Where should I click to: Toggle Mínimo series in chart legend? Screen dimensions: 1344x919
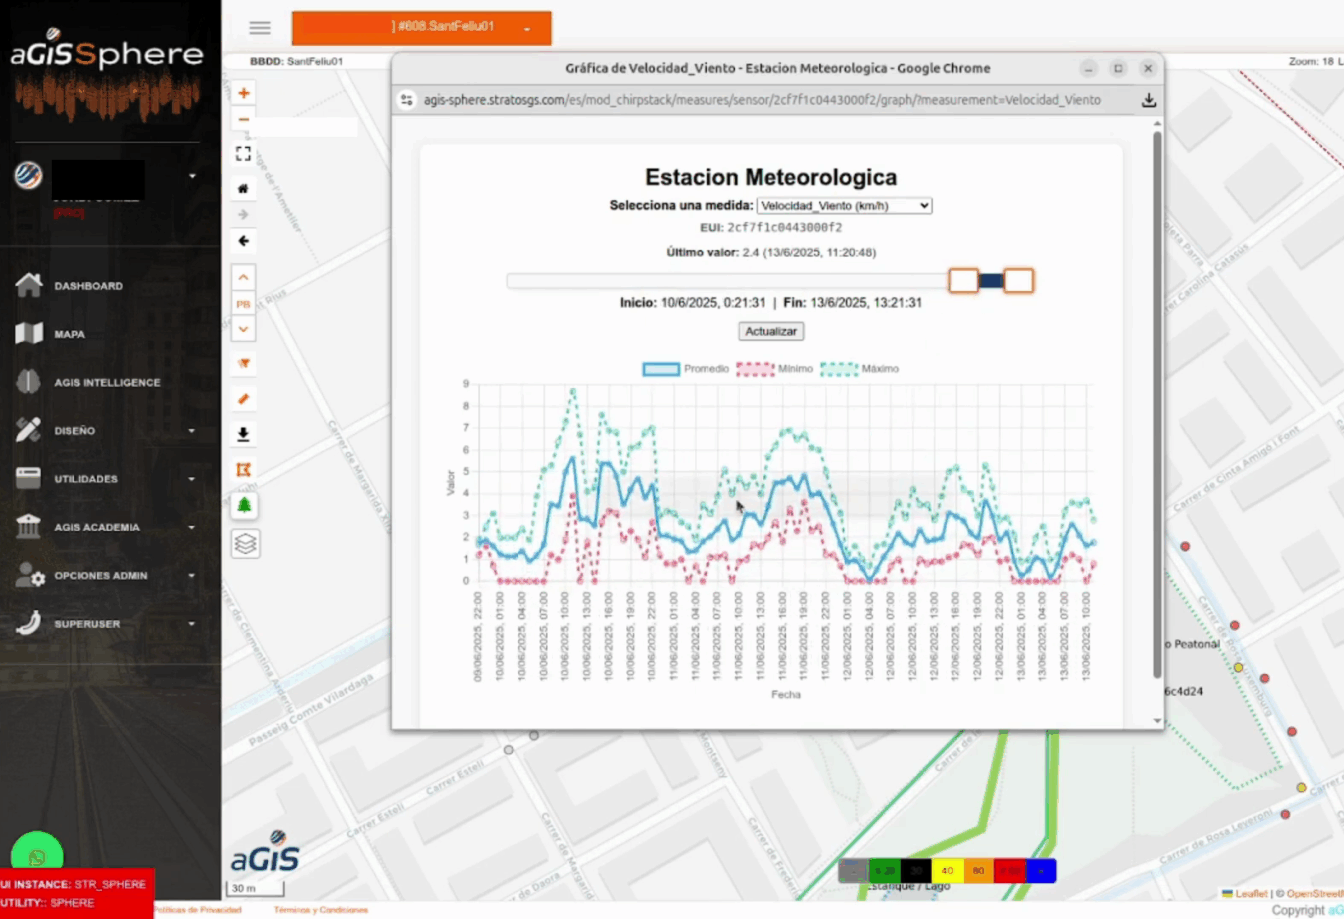click(x=775, y=369)
